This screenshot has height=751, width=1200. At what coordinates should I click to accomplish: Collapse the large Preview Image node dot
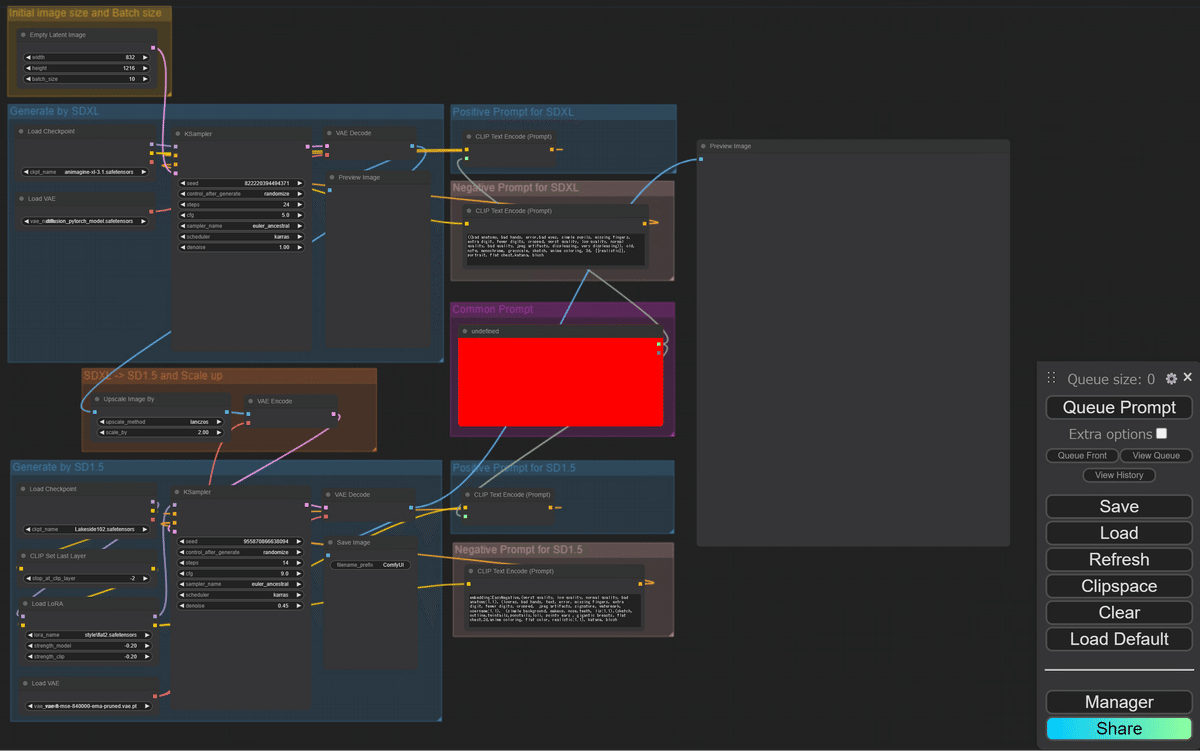point(704,146)
